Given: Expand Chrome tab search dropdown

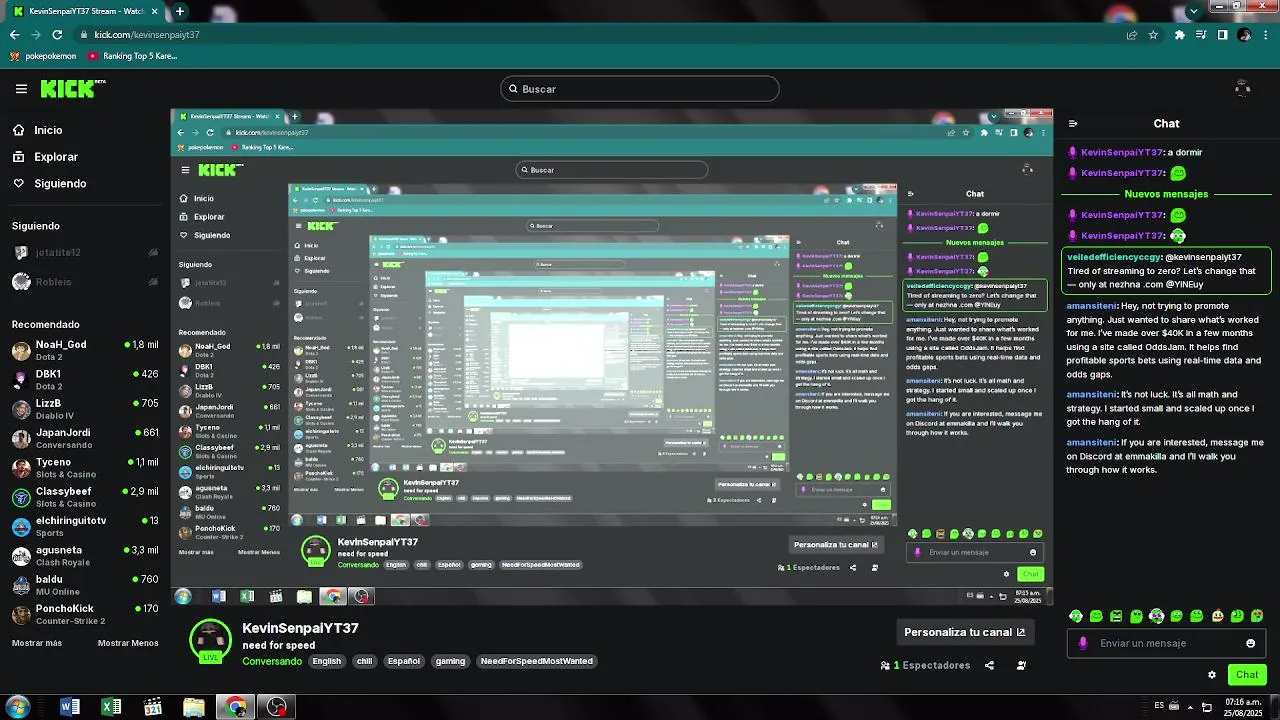Looking at the screenshot, I should point(1193,11).
